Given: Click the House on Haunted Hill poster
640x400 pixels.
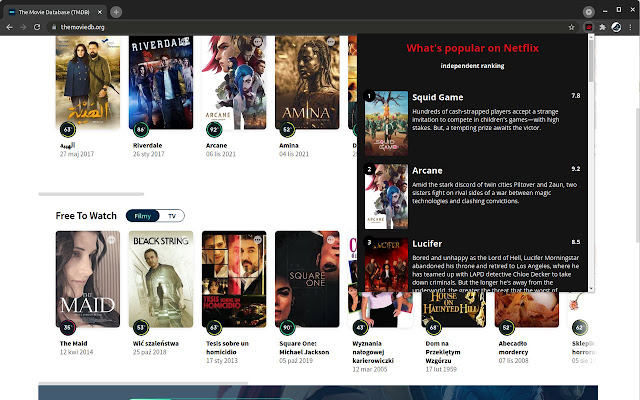Looking at the screenshot, I should pyautogui.click(x=453, y=309).
